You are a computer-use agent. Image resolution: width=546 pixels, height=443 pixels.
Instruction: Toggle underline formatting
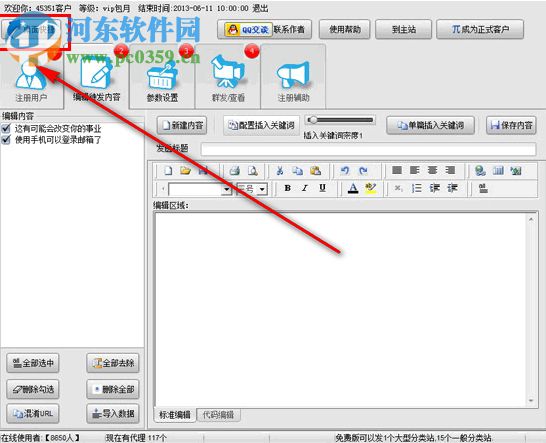point(322,188)
